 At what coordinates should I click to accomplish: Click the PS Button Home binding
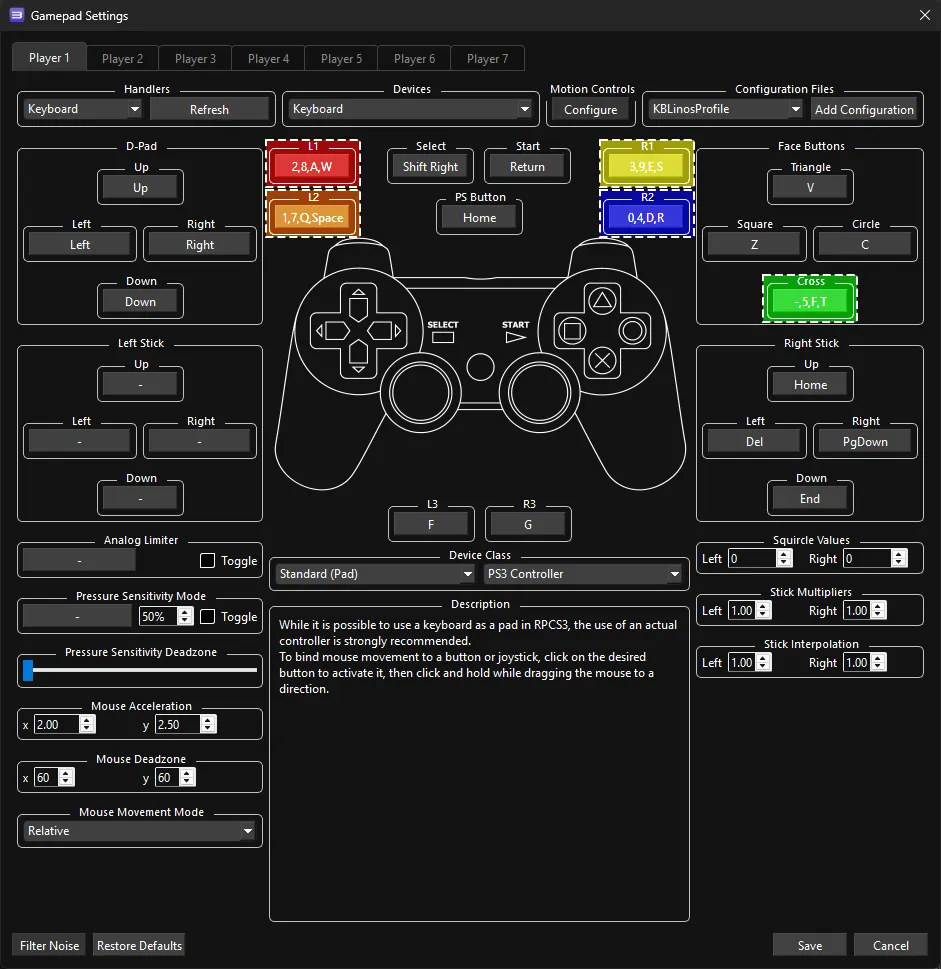479,218
